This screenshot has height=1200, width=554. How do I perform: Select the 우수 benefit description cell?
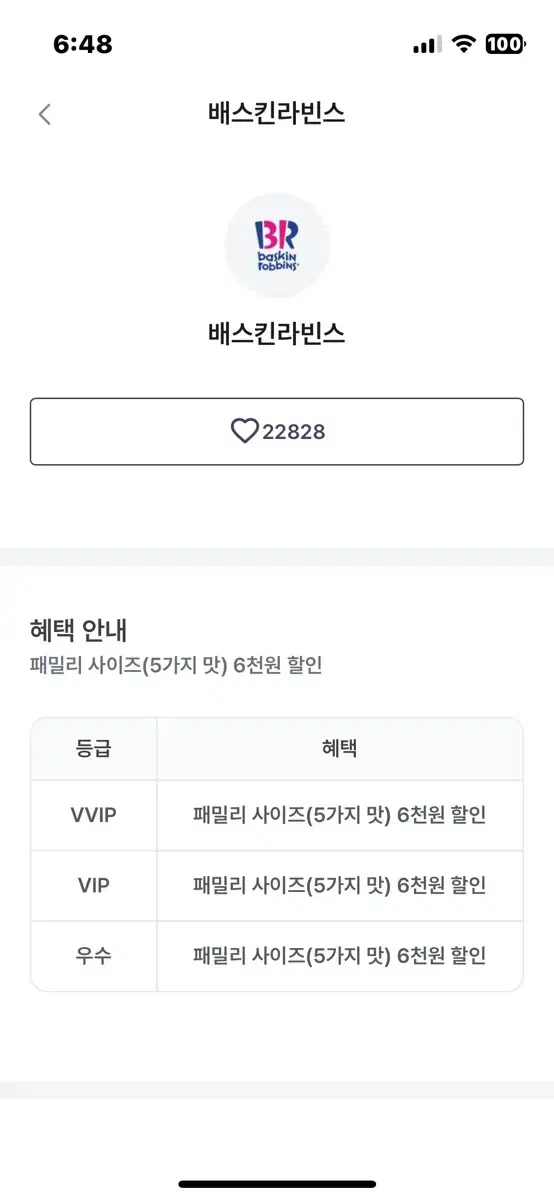pos(340,955)
